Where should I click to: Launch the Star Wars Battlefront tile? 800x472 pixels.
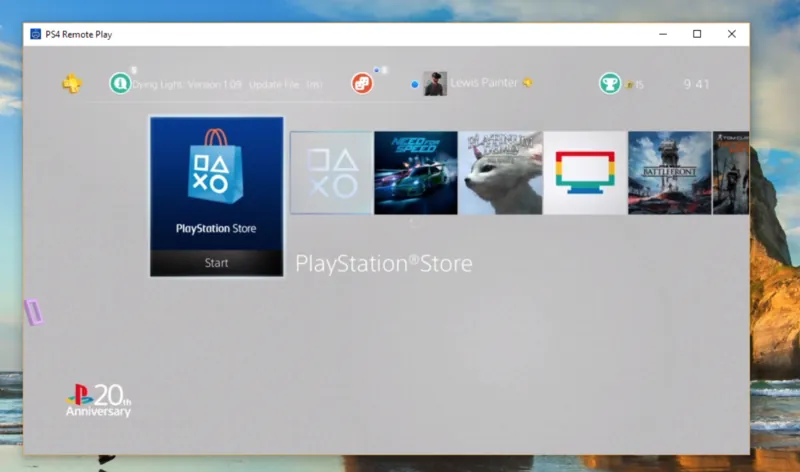[670, 172]
